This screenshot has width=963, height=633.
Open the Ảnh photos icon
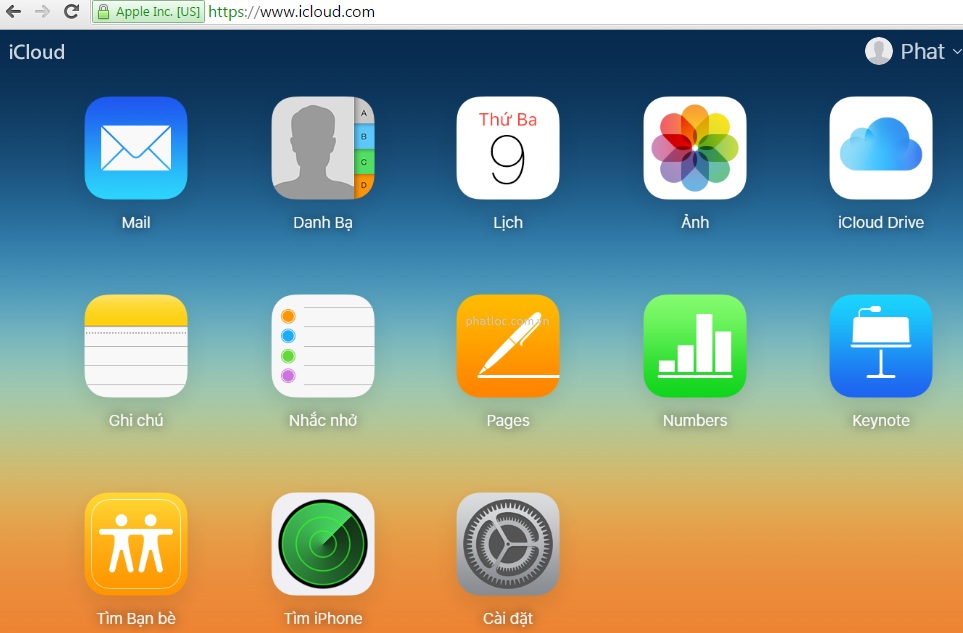point(695,148)
